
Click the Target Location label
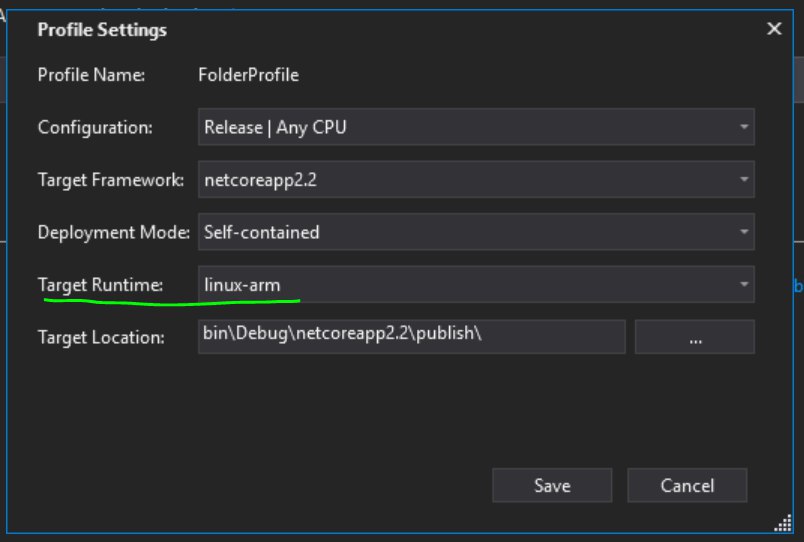101,337
